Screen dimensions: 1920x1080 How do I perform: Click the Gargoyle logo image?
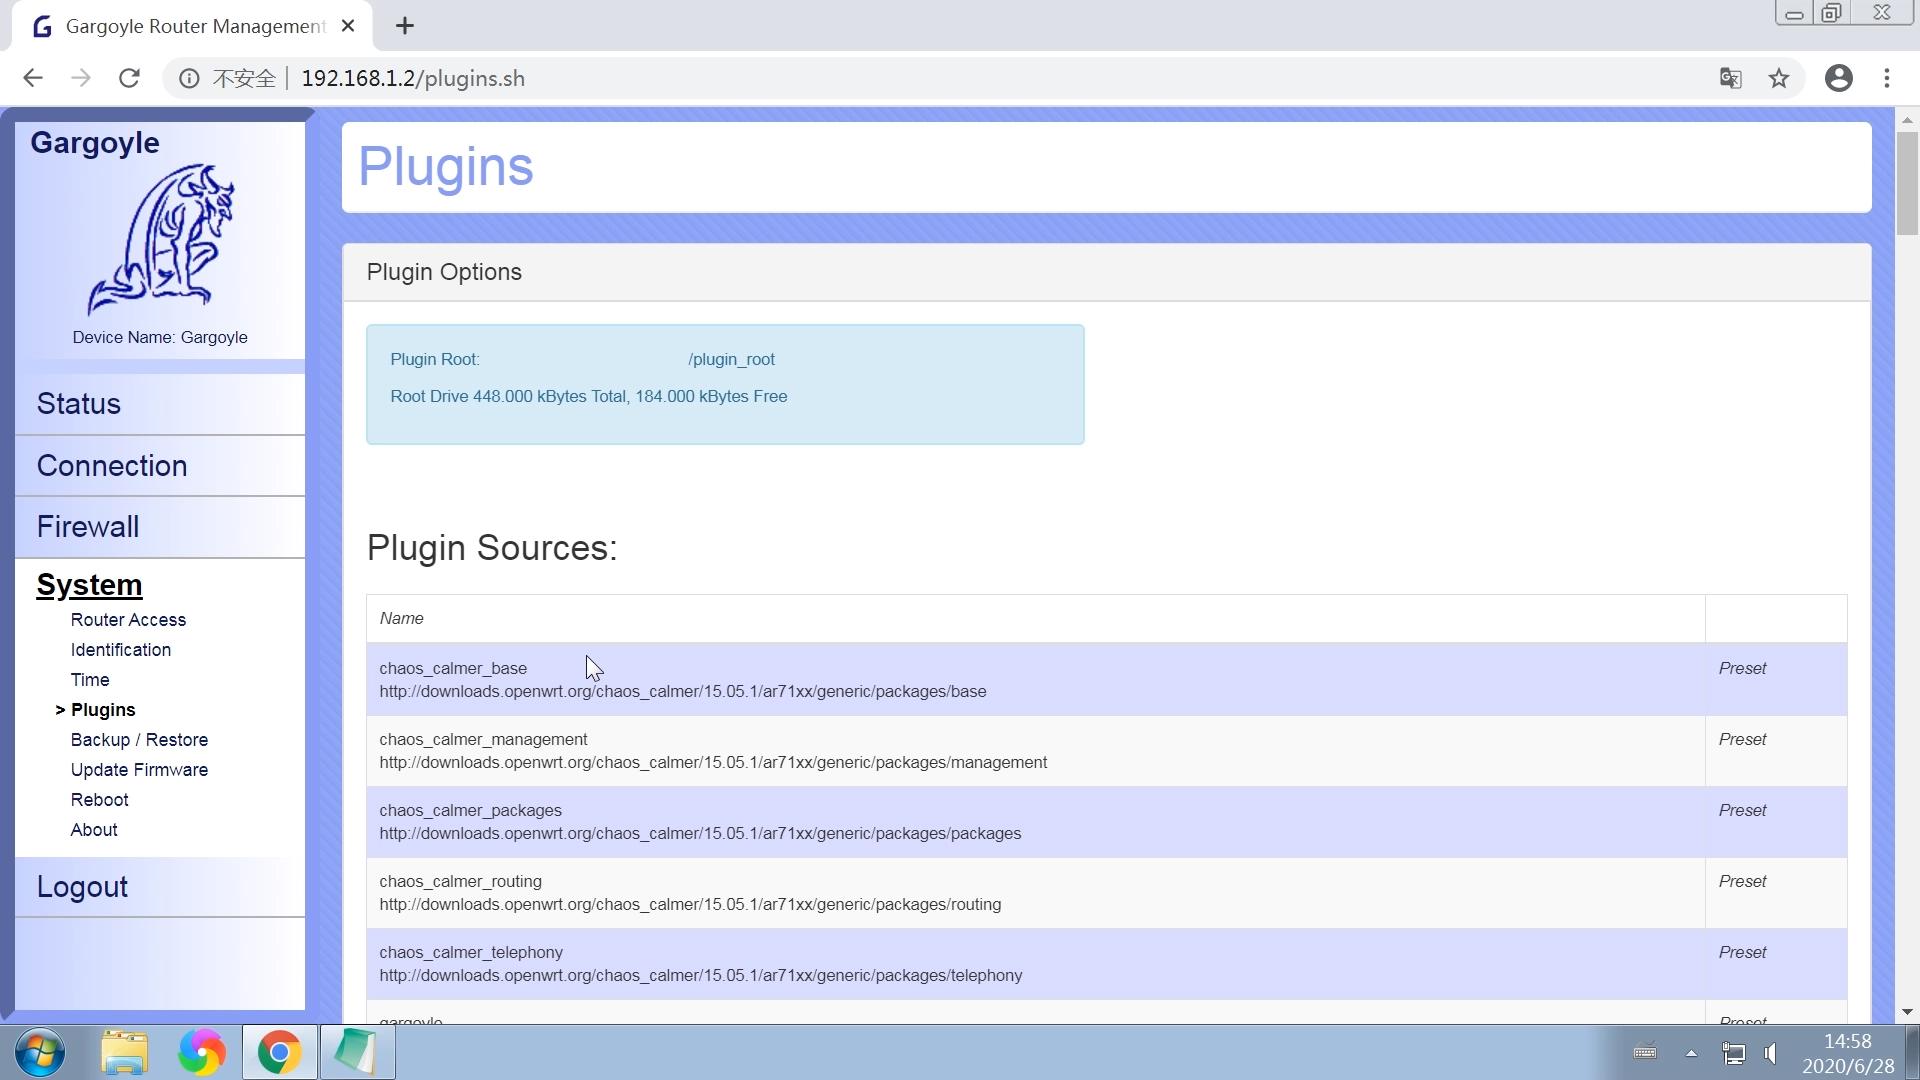[x=160, y=240]
